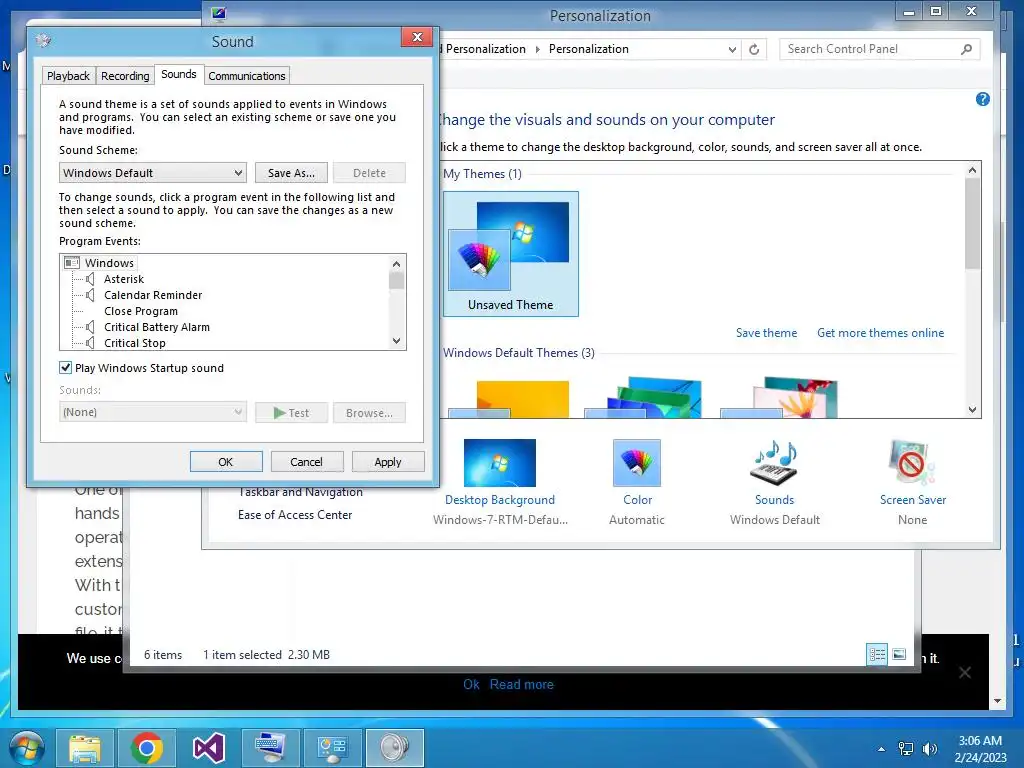Image resolution: width=1024 pixels, height=768 pixels.
Task: Click the Critical Battery Alarm speaker icon
Action: [x=91, y=327]
